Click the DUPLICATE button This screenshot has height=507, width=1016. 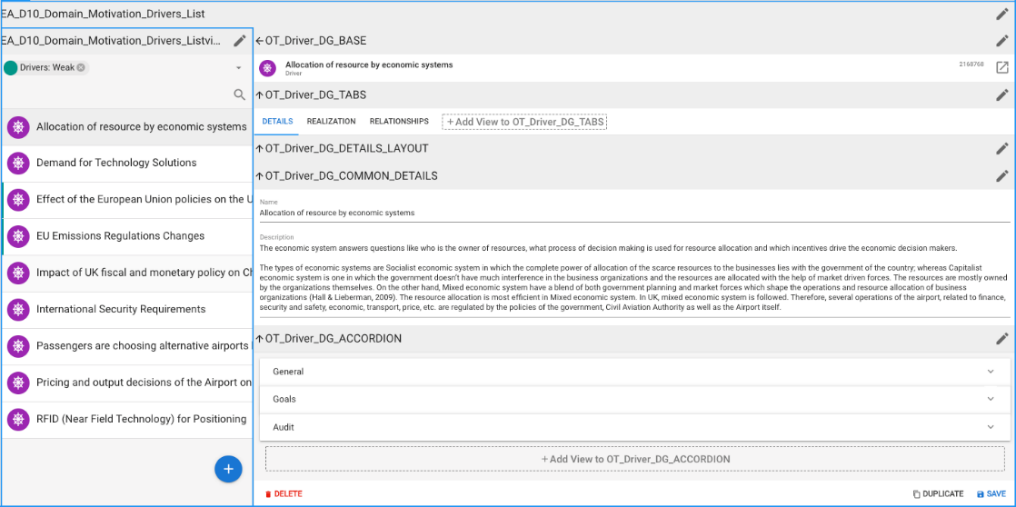point(938,494)
